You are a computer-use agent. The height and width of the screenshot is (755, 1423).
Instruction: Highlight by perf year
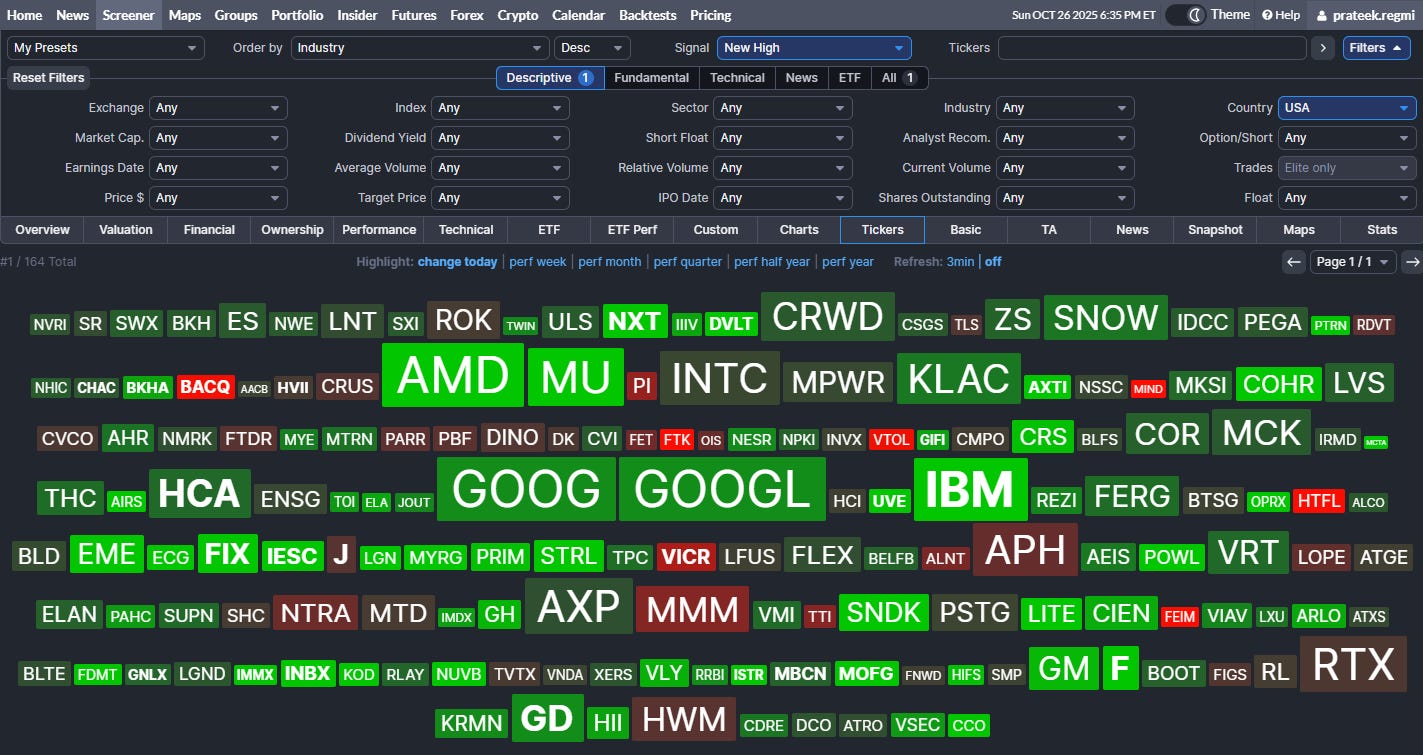pyautogui.click(x=848, y=262)
